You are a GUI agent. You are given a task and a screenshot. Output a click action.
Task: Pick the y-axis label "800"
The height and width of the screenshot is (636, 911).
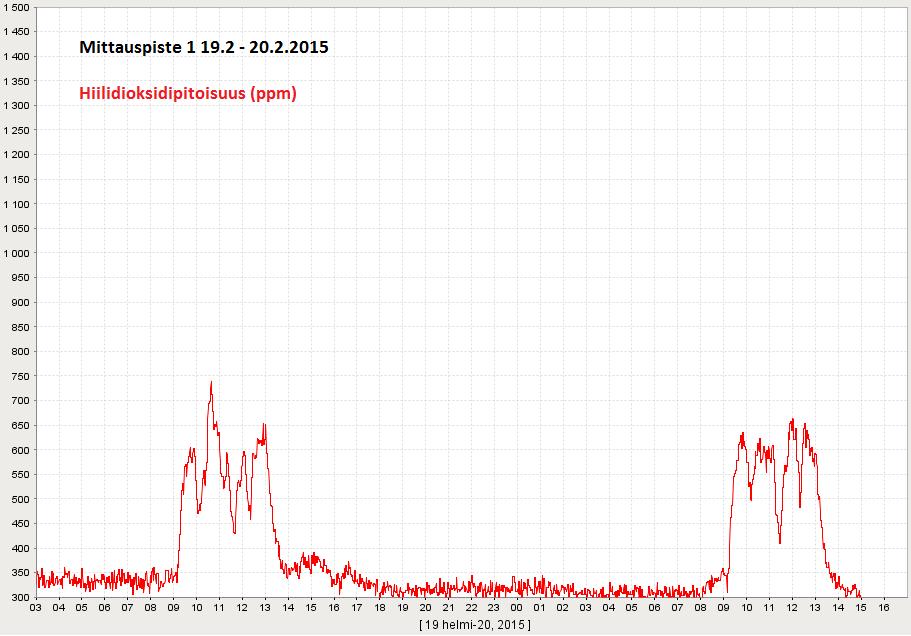click(20, 351)
